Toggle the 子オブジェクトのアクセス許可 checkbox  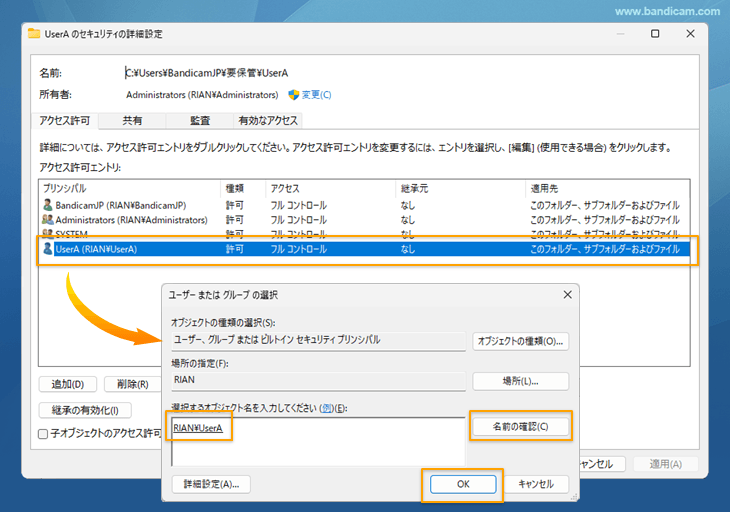point(43,434)
